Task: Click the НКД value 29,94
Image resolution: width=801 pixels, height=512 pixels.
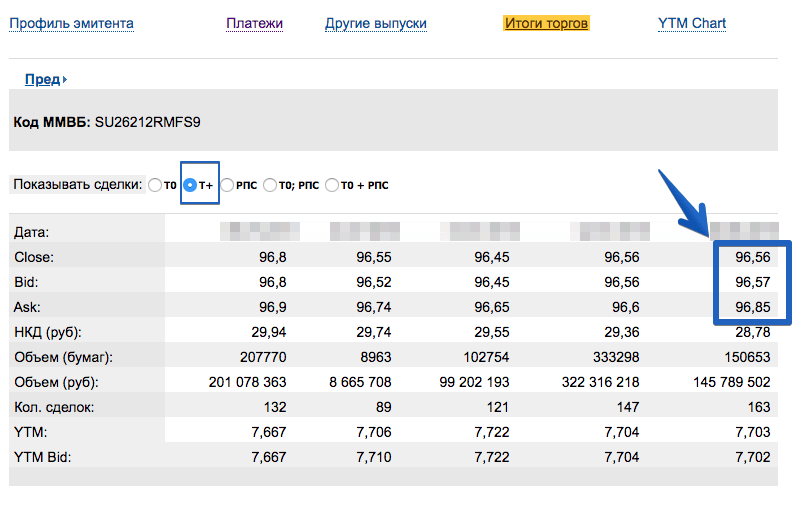Action: pyautogui.click(x=269, y=332)
